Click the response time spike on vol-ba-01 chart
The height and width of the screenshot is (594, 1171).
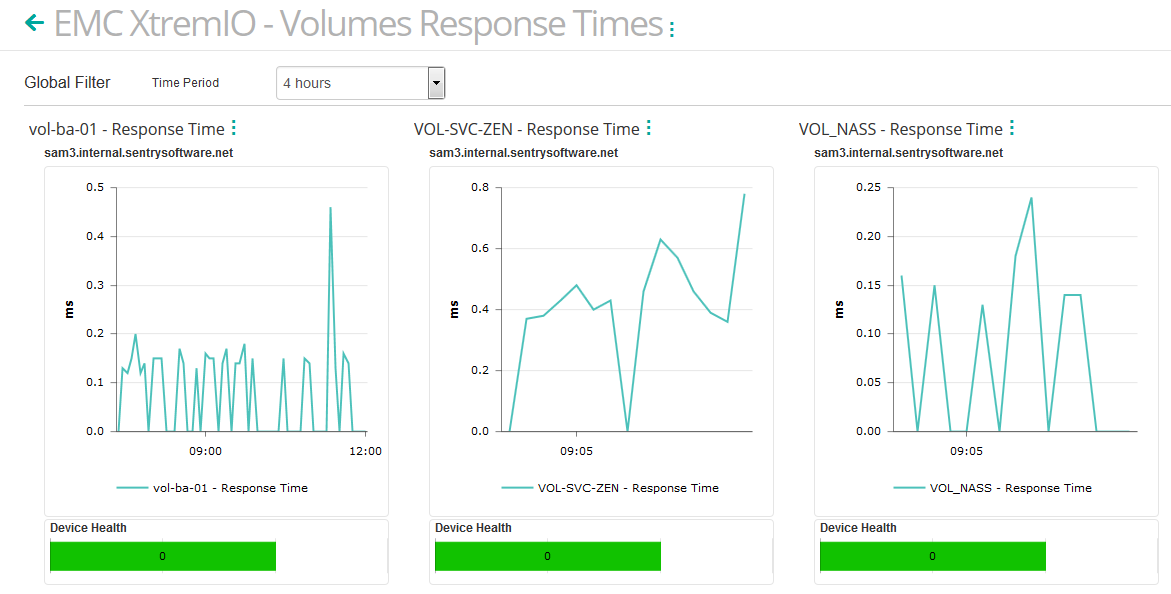(x=330, y=208)
